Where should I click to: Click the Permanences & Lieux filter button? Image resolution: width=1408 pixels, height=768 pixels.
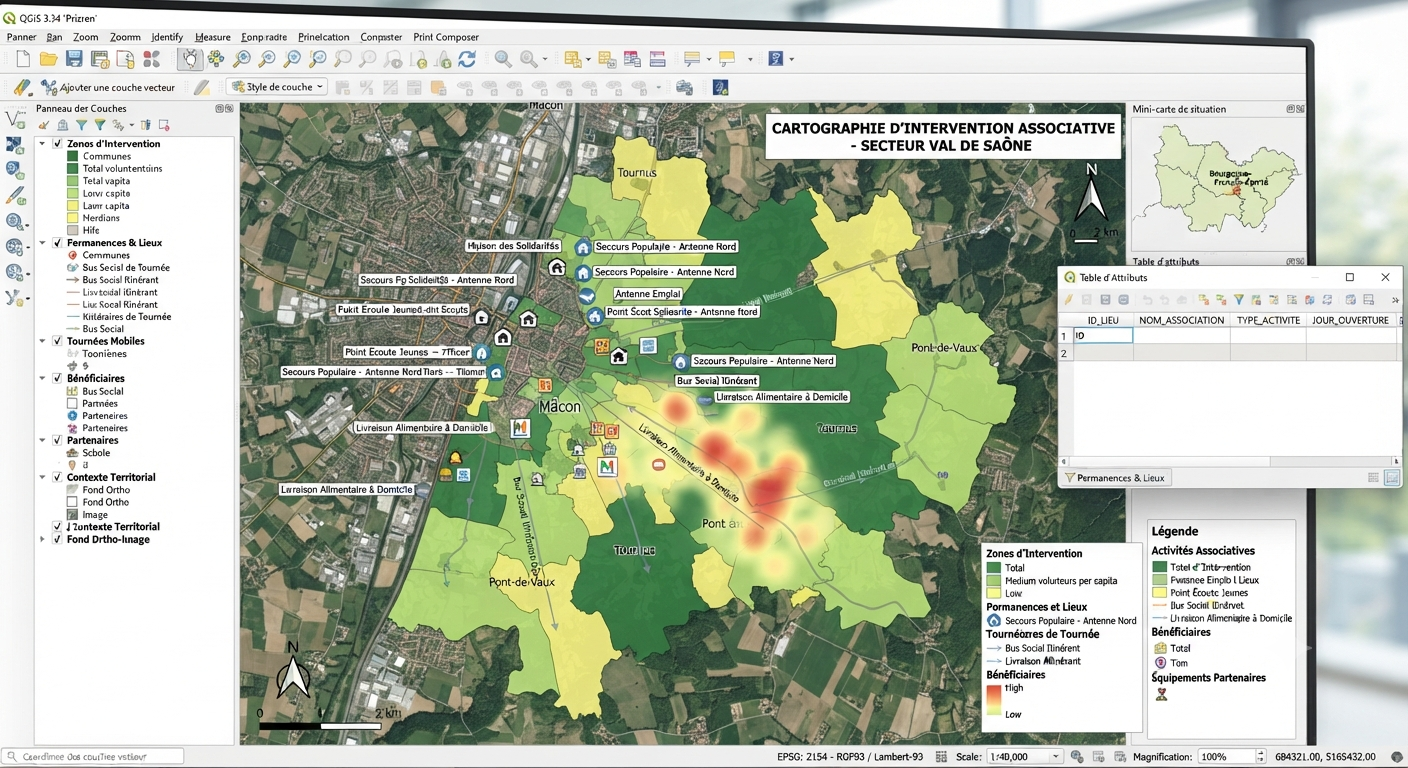[1115, 478]
